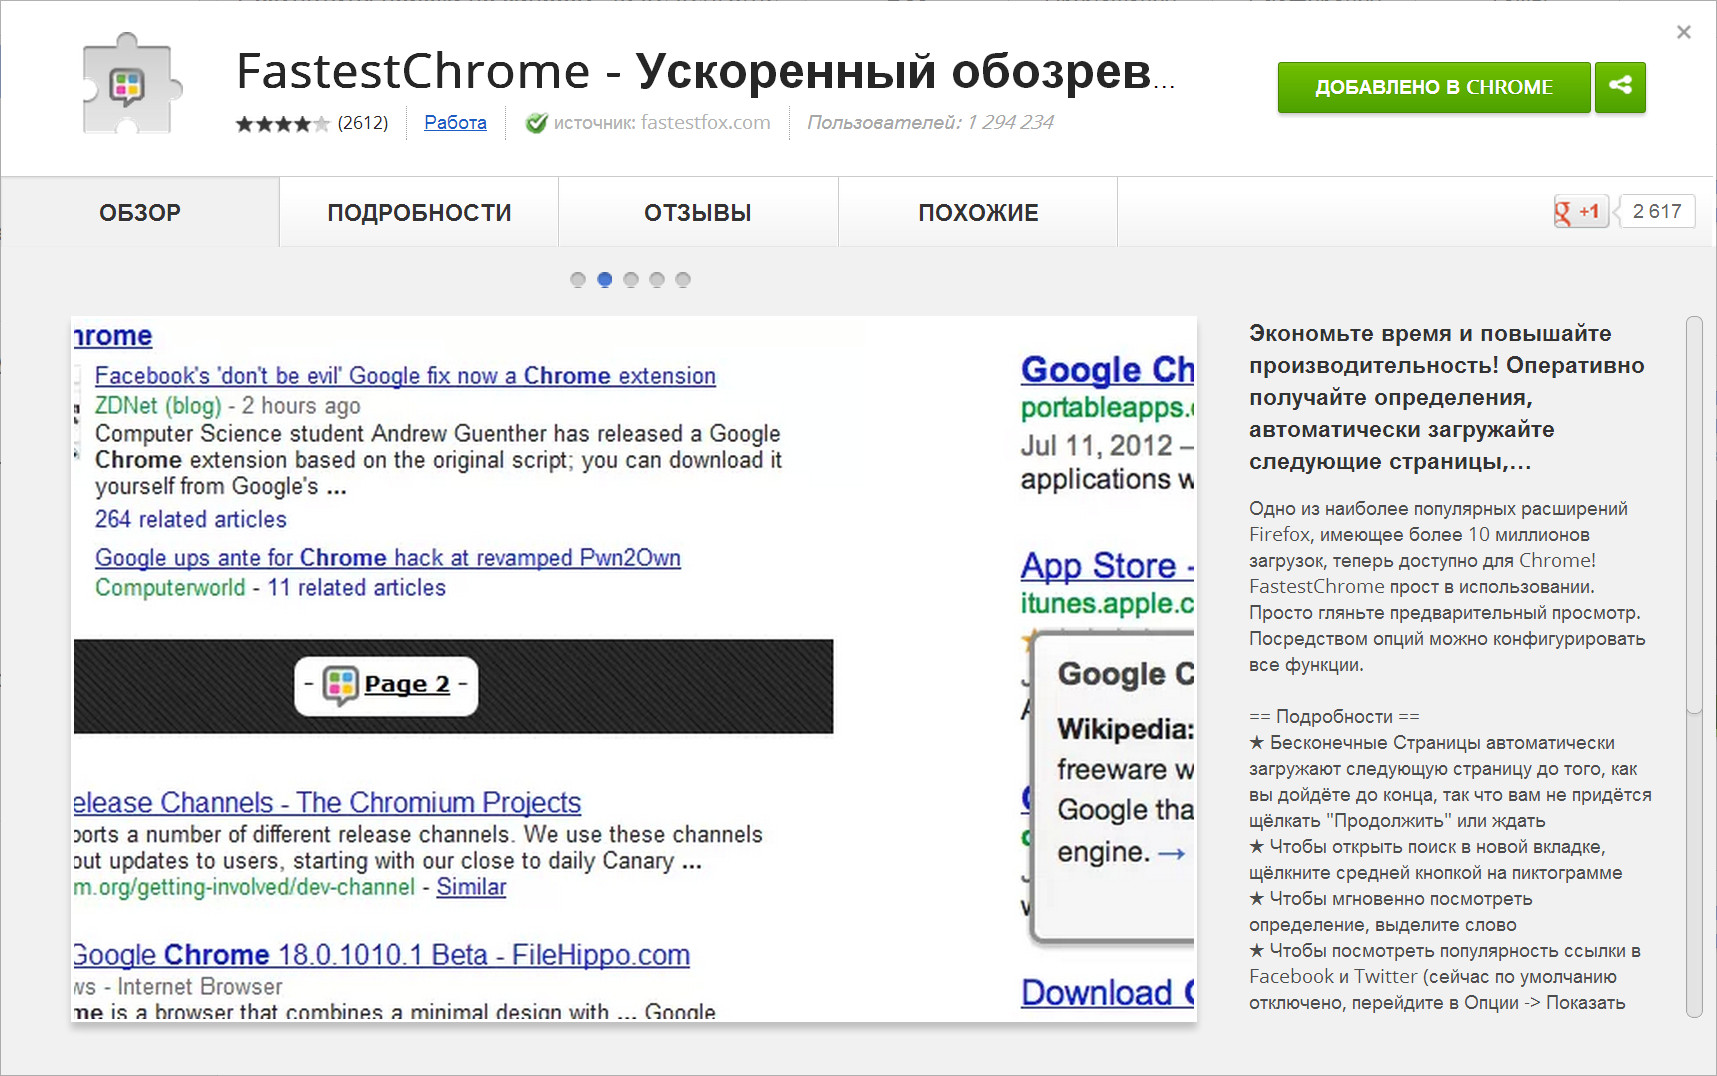Viewport: 1717px width, 1076px height.
Task: Select the third screenshot carousel dot
Action: click(x=631, y=280)
